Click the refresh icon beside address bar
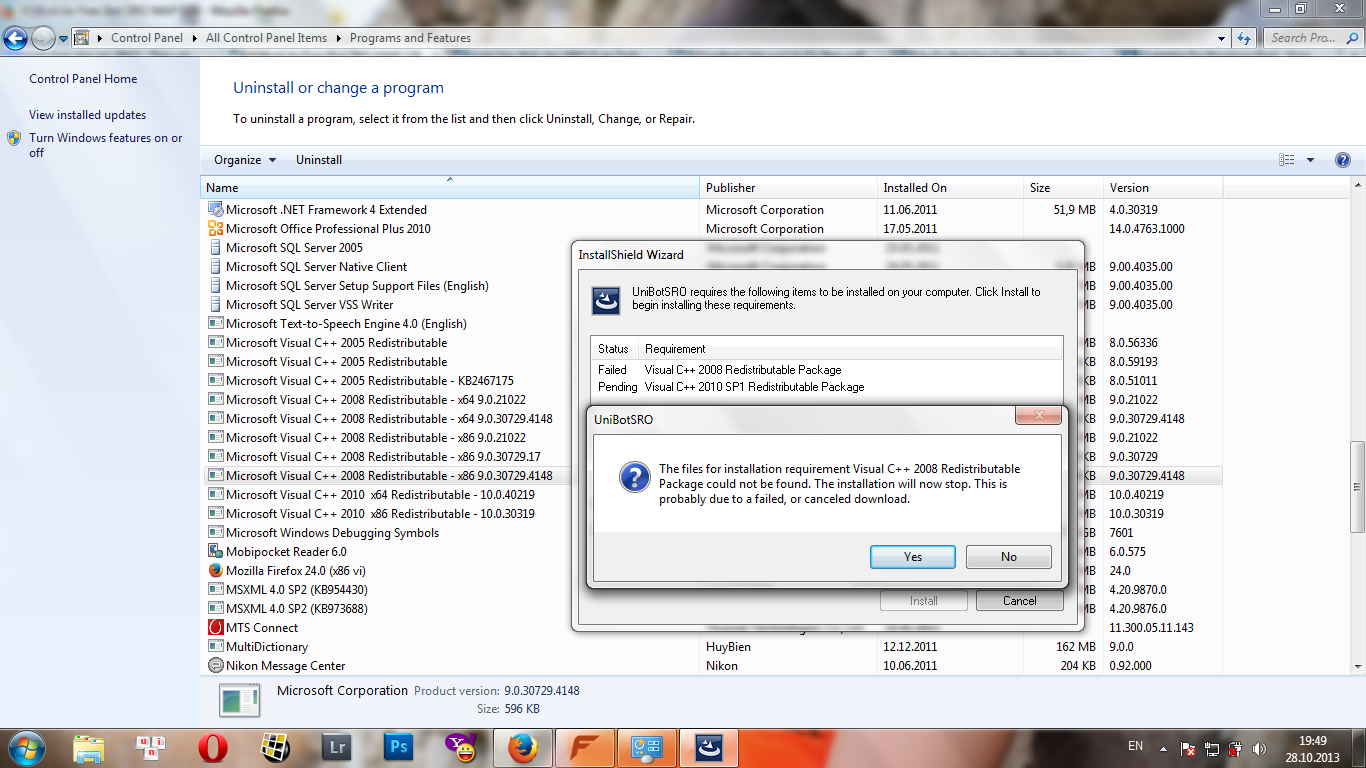1366x768 pixels. coord(1245,38)
